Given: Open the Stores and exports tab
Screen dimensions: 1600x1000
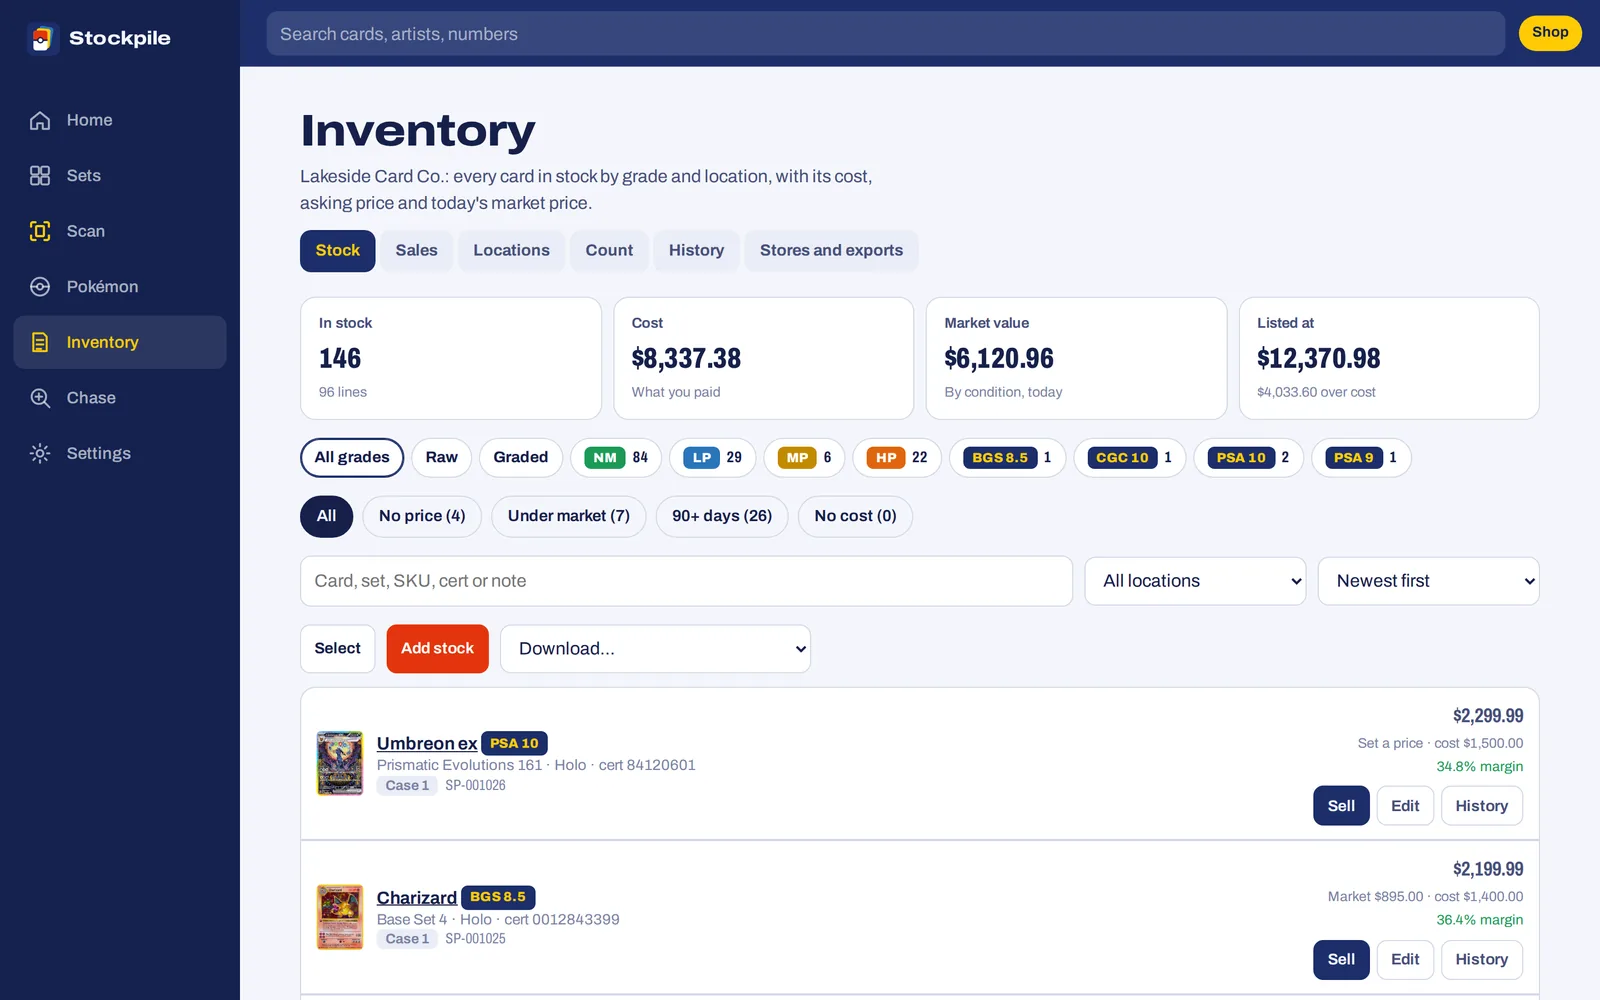Looking at the screenshot, I should click(x=831, y=251).
